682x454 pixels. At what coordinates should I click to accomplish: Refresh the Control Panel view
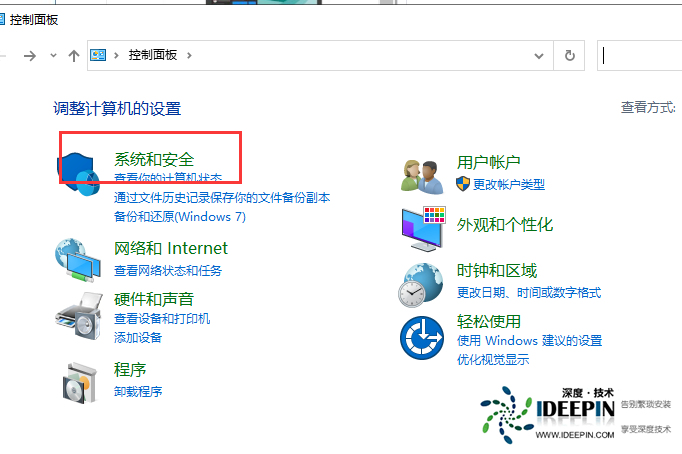(x=569, y=56)
